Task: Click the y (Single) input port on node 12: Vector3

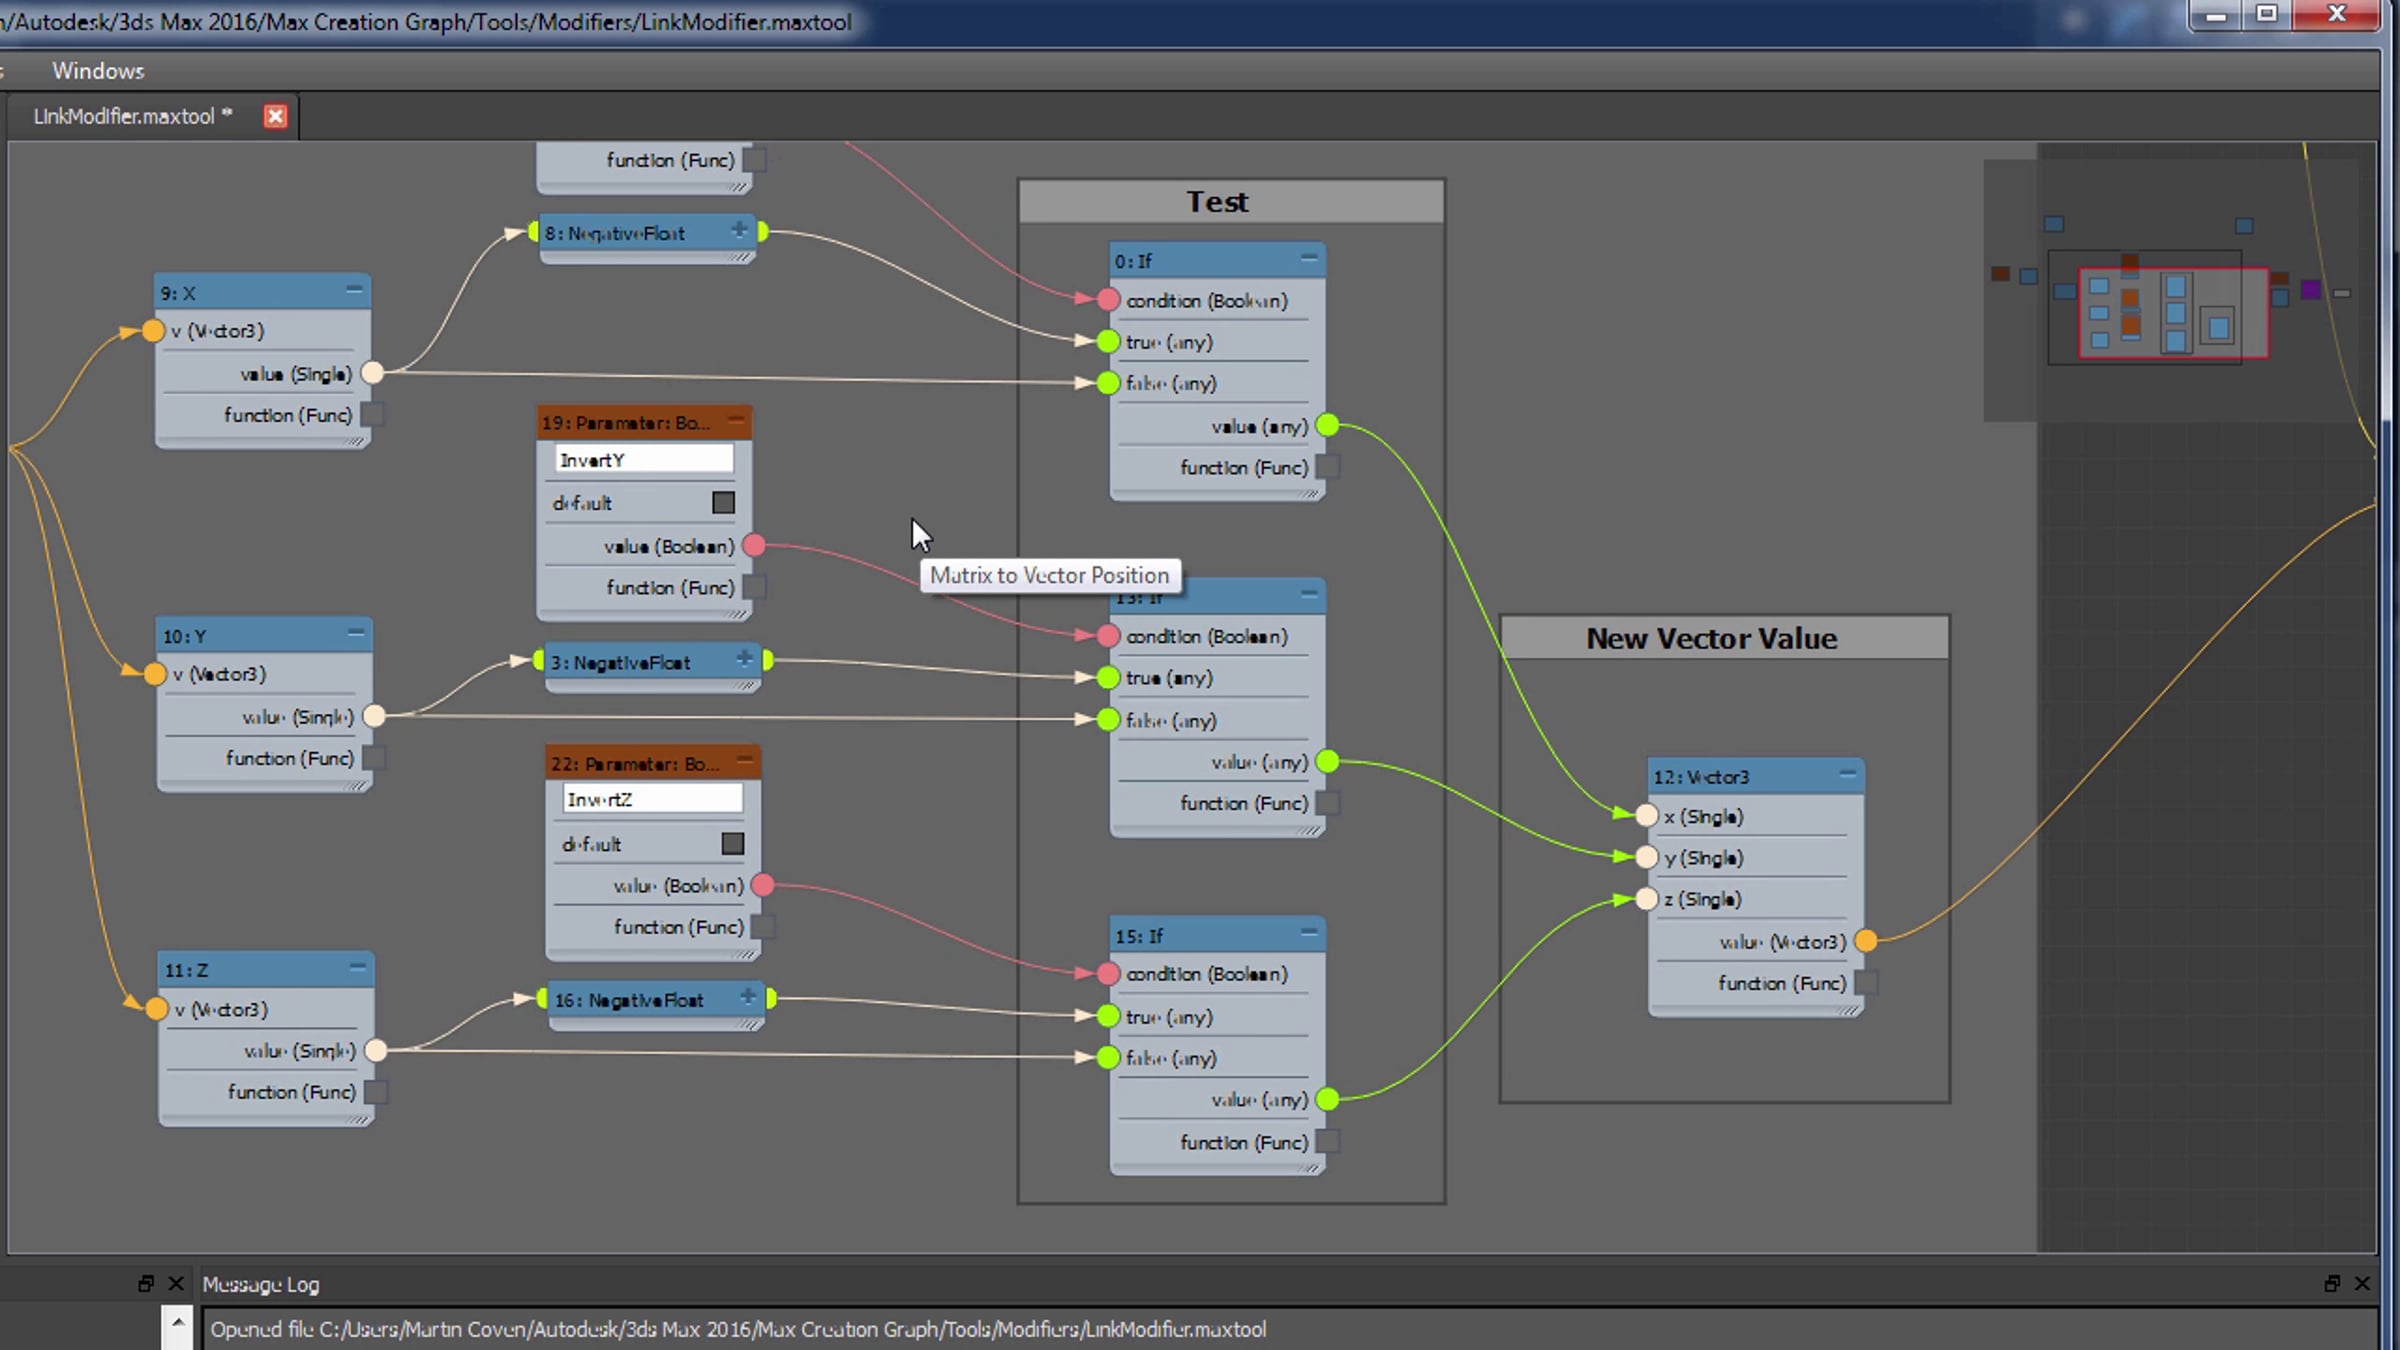Action: pyautogui.click(x=1647, y=857)
